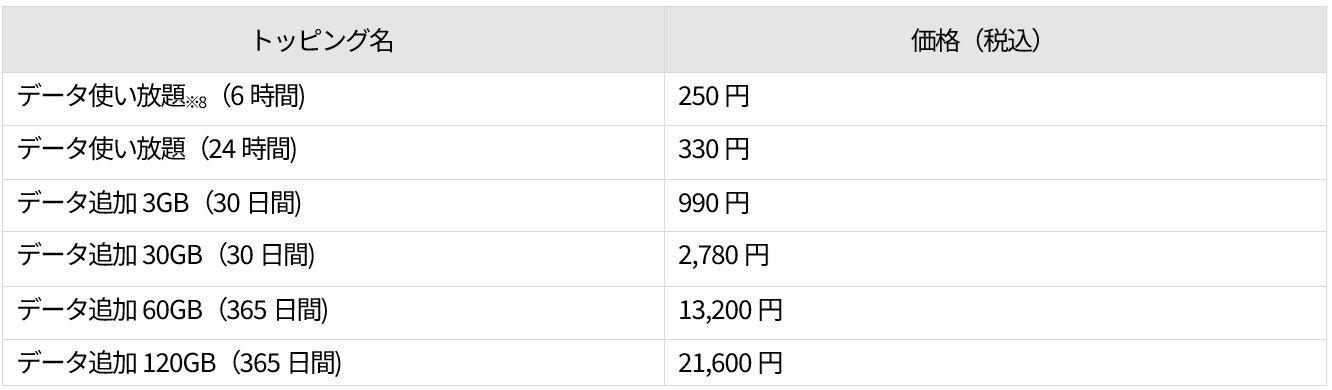The width and height of the screenshot is (1332, 390).
Task: Click the 990円 price cell
Action: point(995,204)
